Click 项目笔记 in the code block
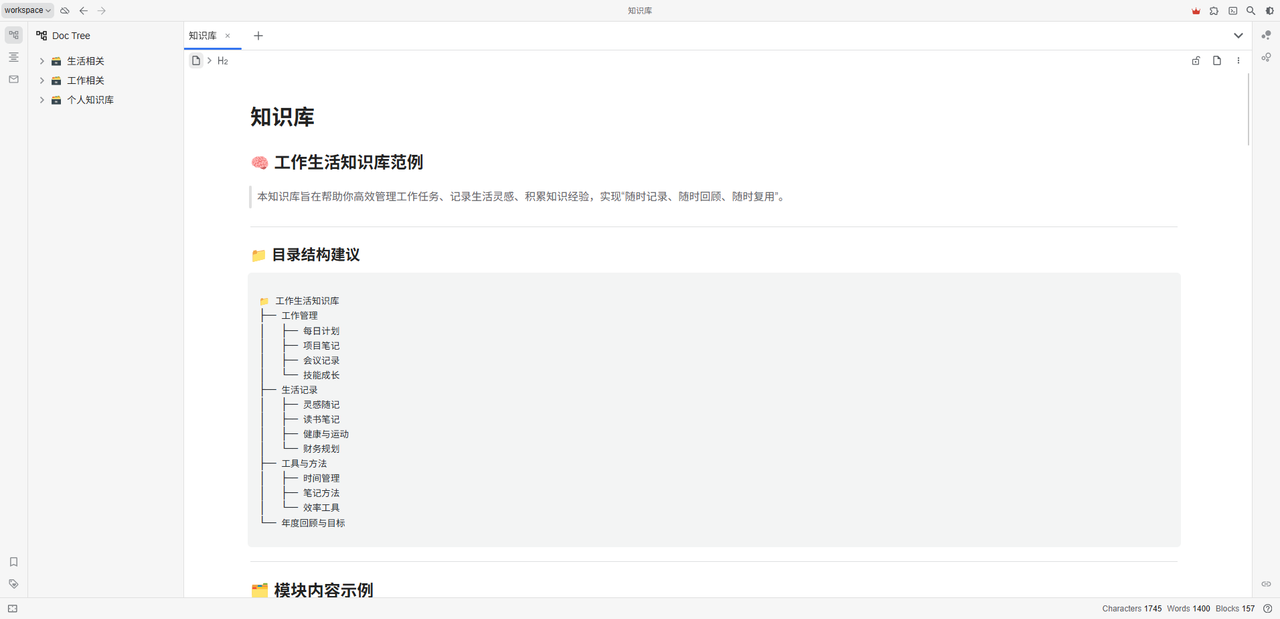Image resolution: width=1280 pixels, height=619 pixels. [321, 346]
